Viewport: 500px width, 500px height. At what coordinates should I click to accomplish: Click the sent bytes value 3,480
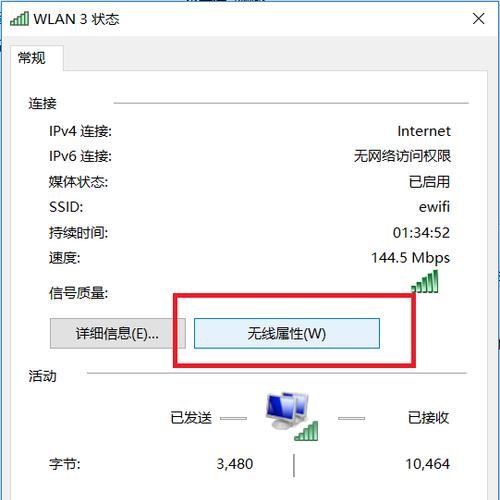(235, 464)
